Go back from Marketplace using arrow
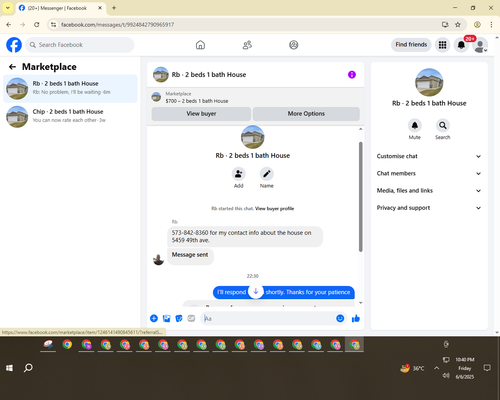 (12, 67)
